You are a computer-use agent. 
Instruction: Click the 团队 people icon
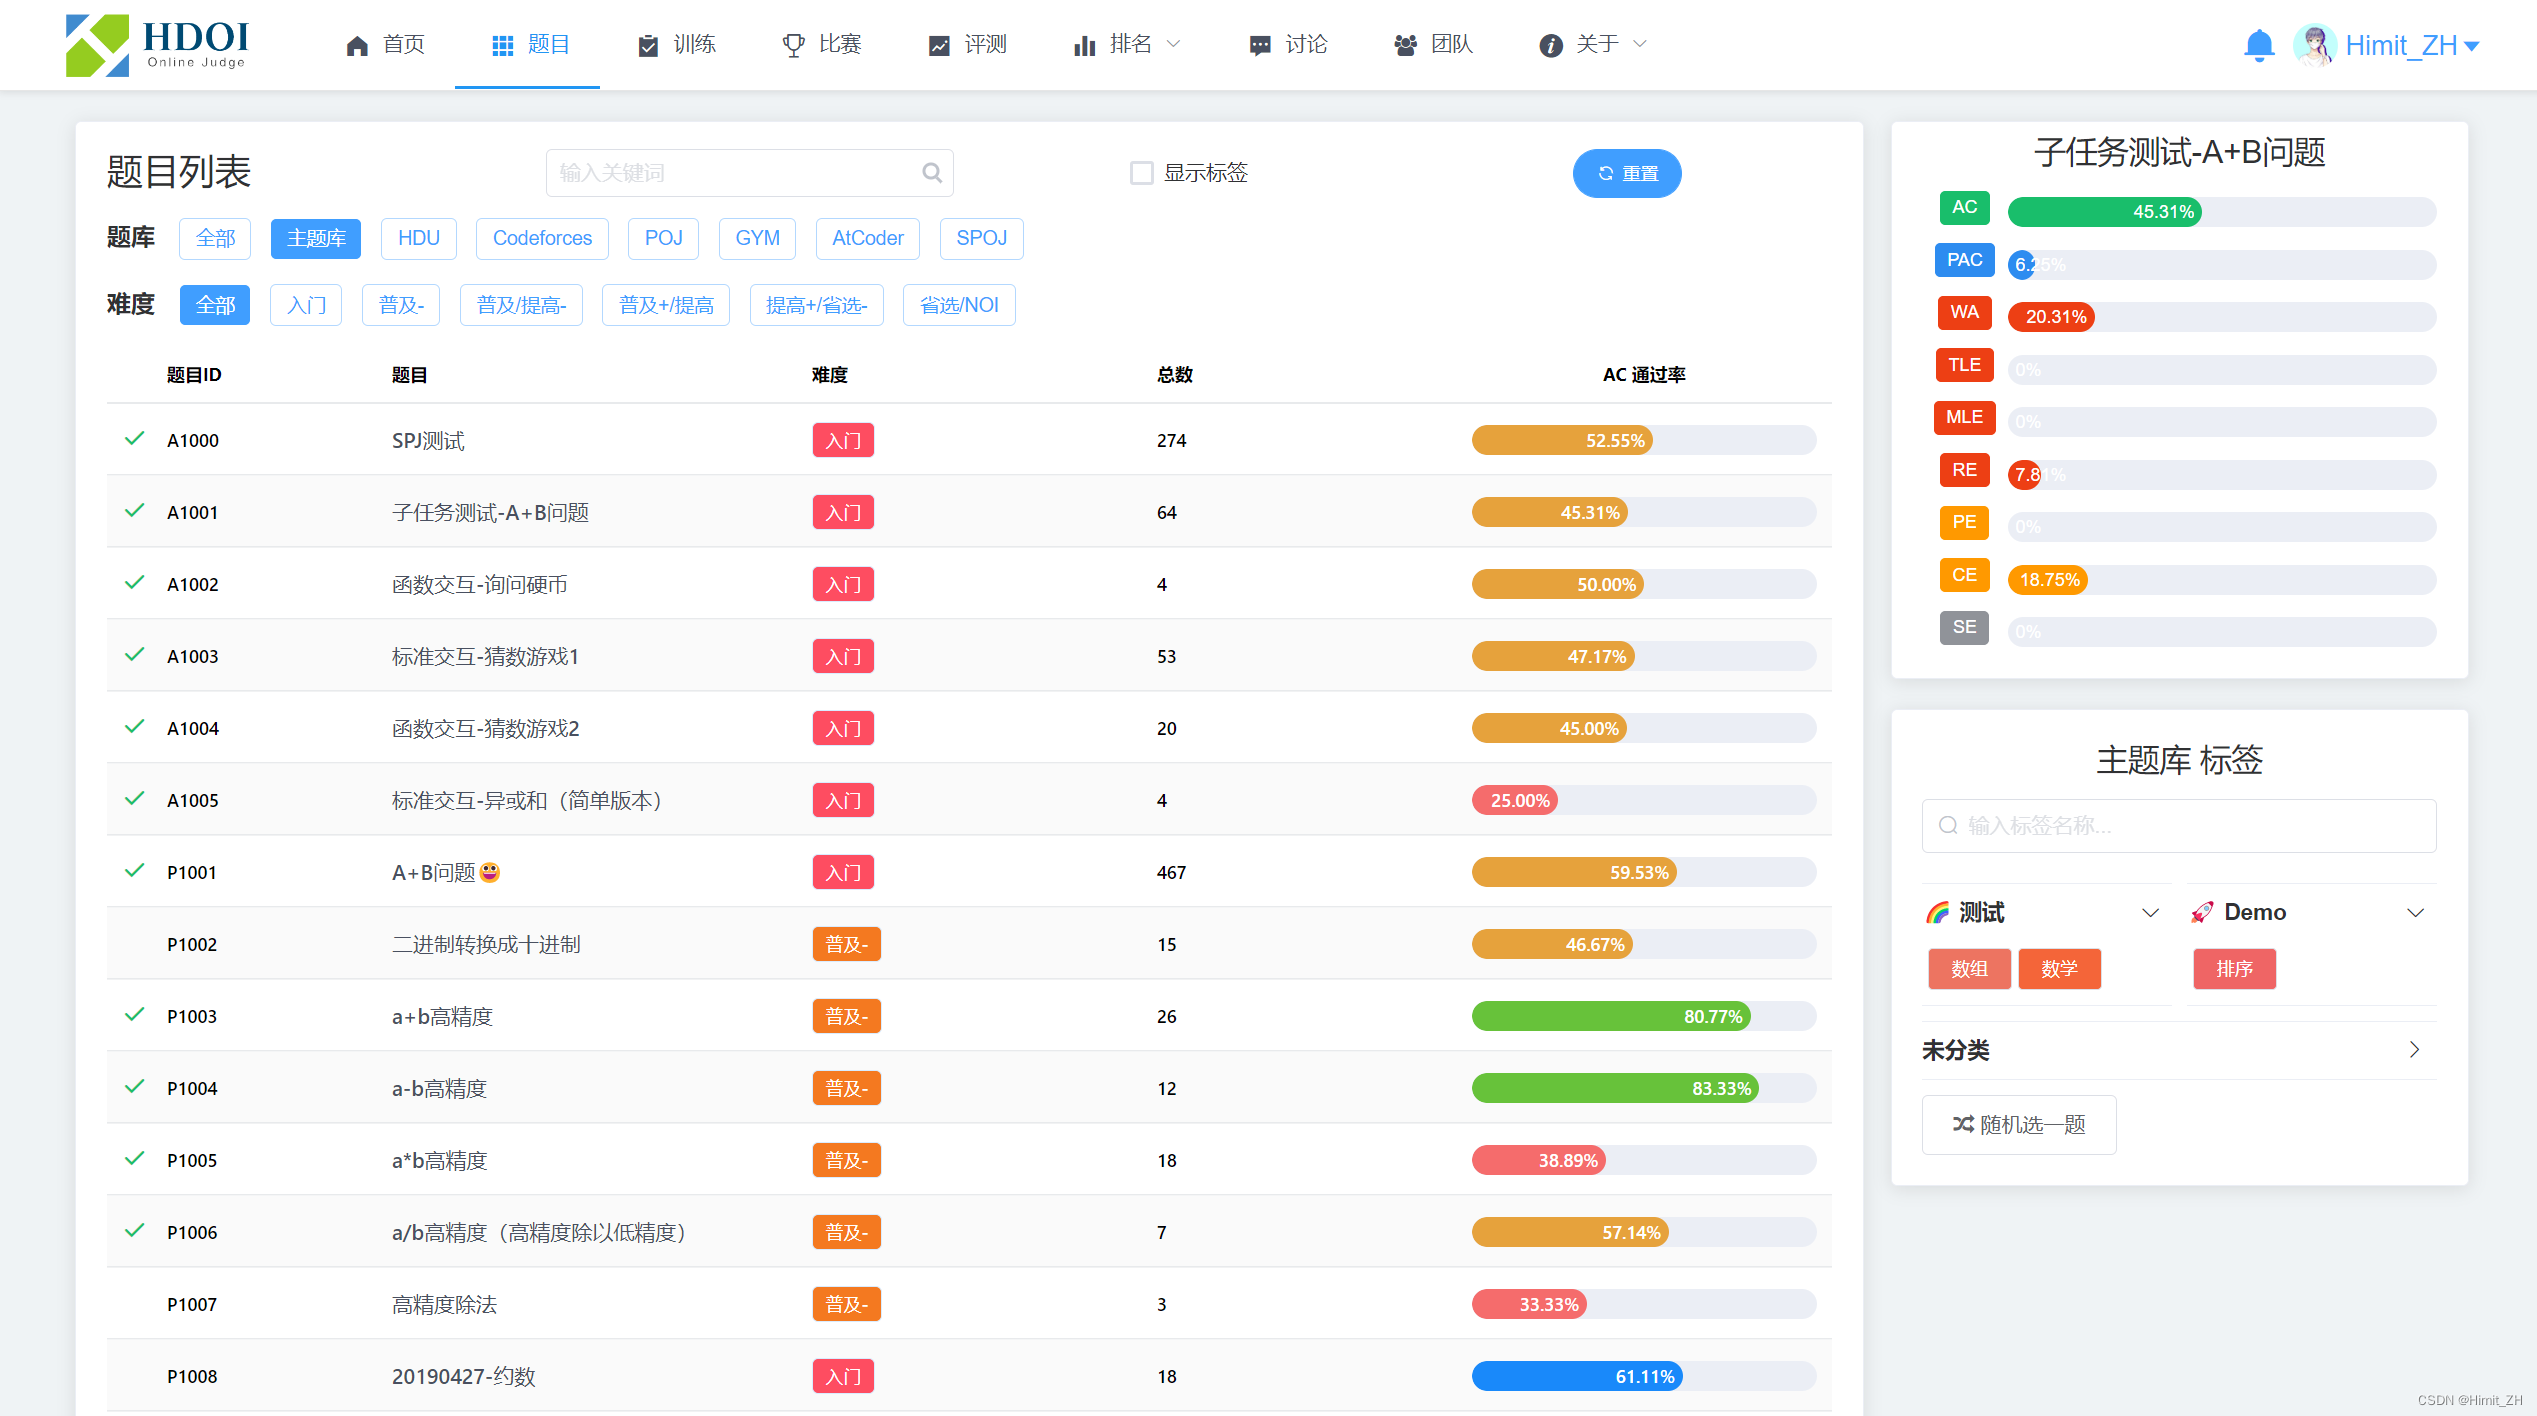[1404, 45]
